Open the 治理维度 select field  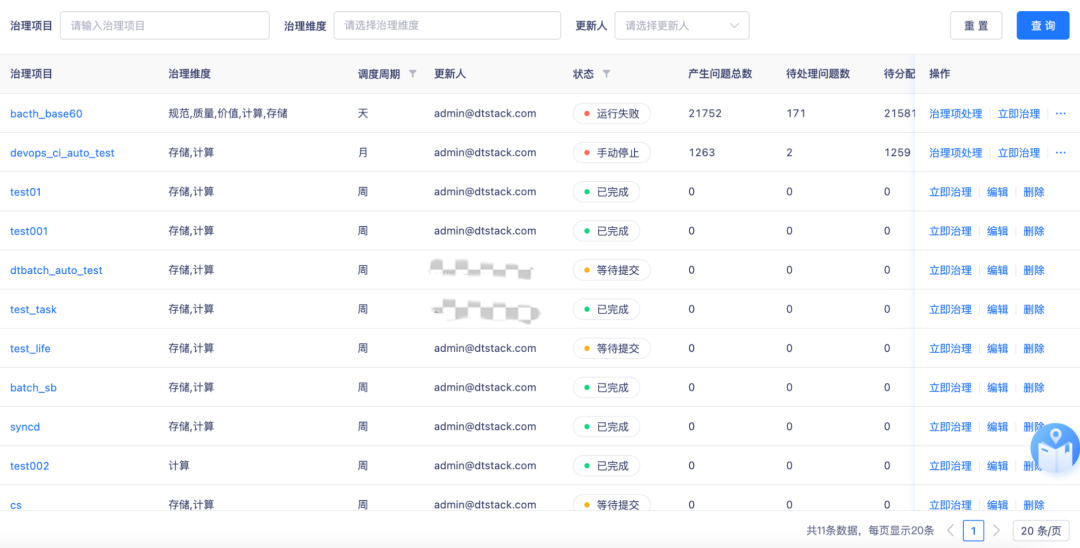point(446,26)
